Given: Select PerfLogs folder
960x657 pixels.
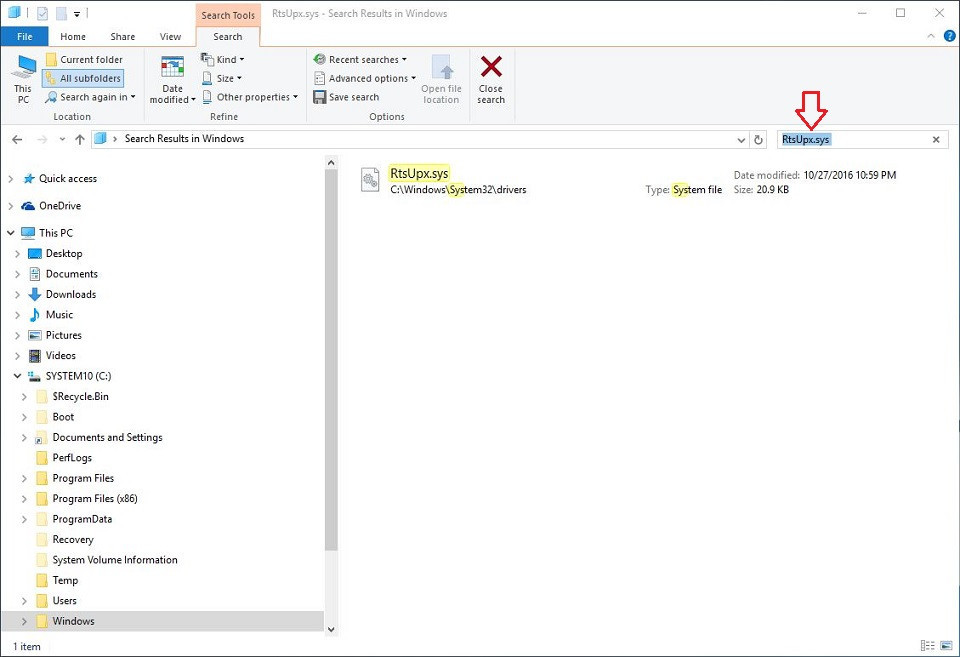Looking at the screenshot, I should (x=72, y=457).
